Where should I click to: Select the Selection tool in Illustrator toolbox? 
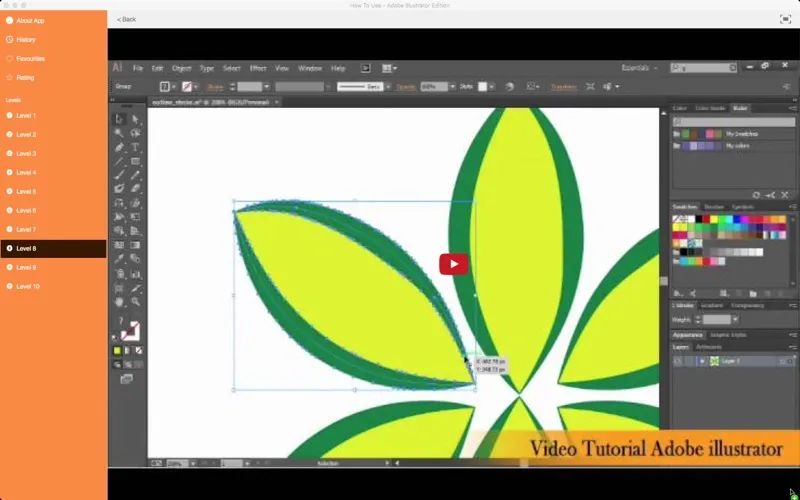[119, 119]
